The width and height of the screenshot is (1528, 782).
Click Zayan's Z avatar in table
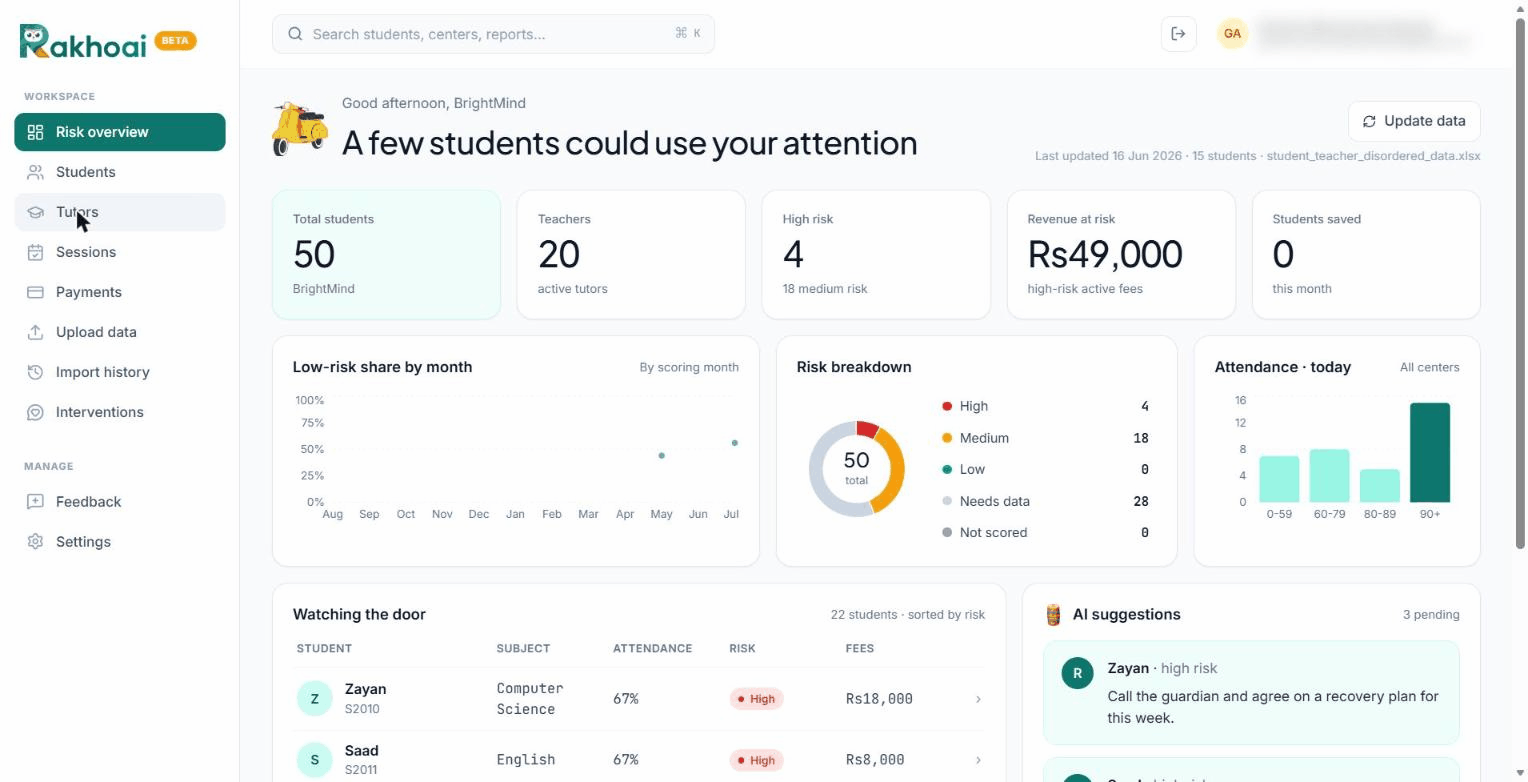[x=314, y=698]
